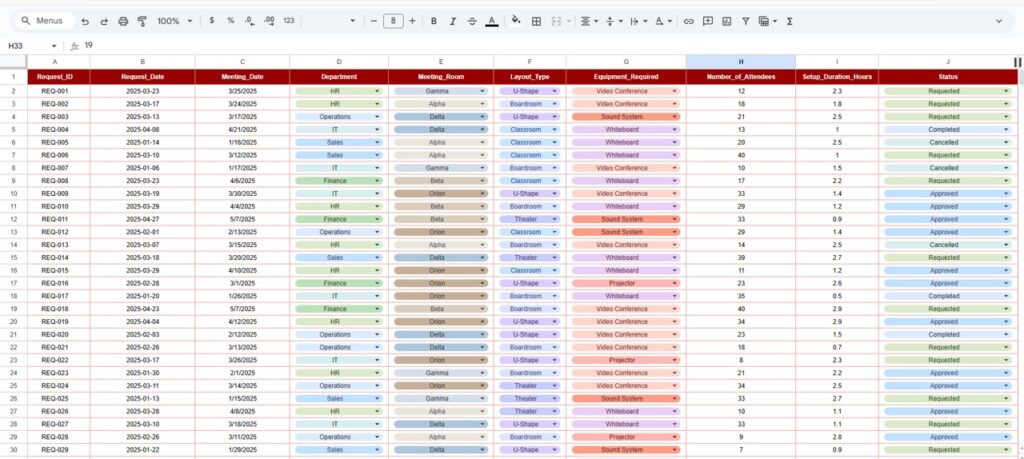1024x459 pixels.
Task: Click request date 2025-02-28
Action: pyautogui.click(x=142, y=283)
